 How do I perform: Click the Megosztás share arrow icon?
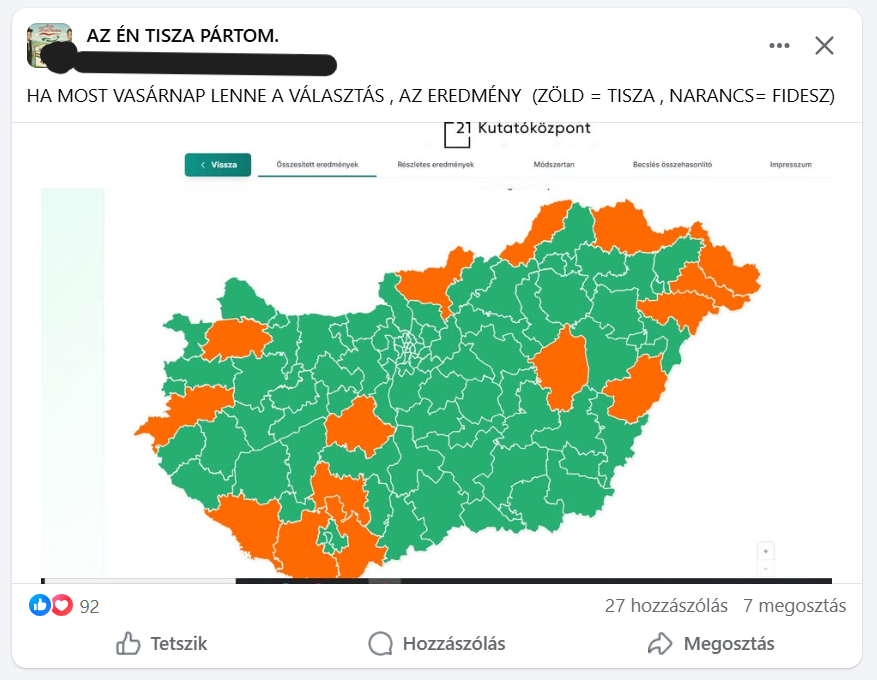(x=660, y=643)
